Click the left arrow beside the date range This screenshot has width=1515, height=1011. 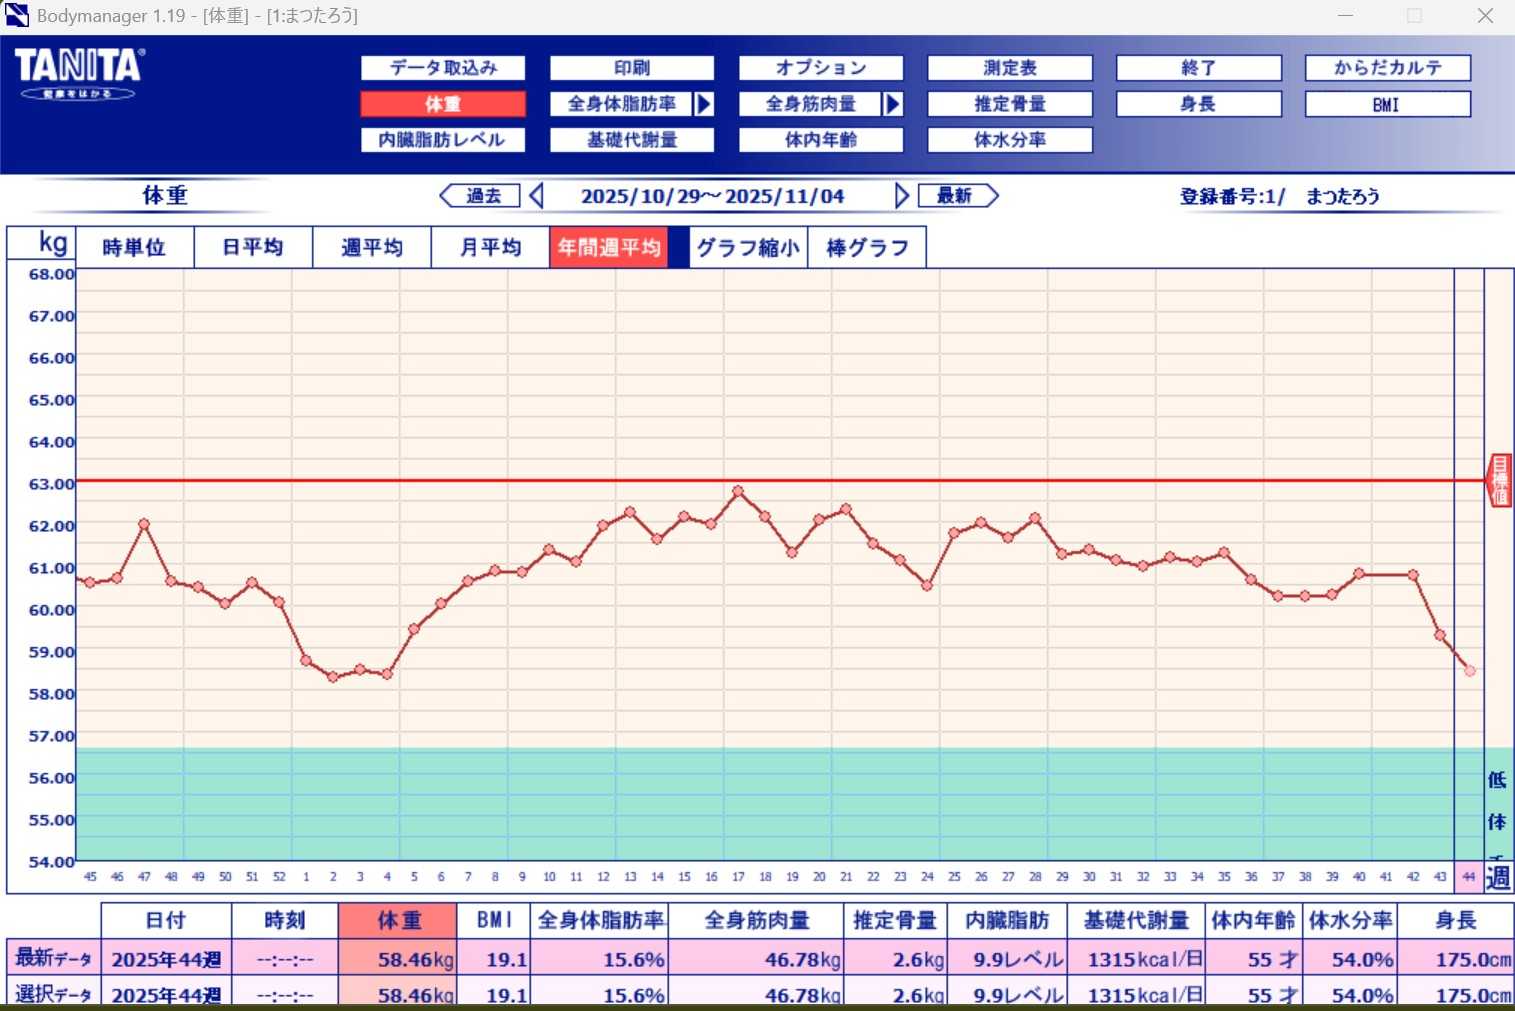point(536,195)
